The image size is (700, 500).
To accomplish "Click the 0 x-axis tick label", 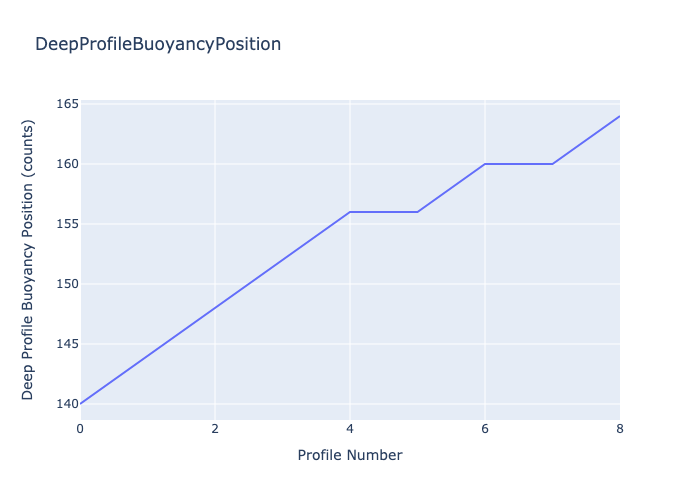I will point(80,429).
